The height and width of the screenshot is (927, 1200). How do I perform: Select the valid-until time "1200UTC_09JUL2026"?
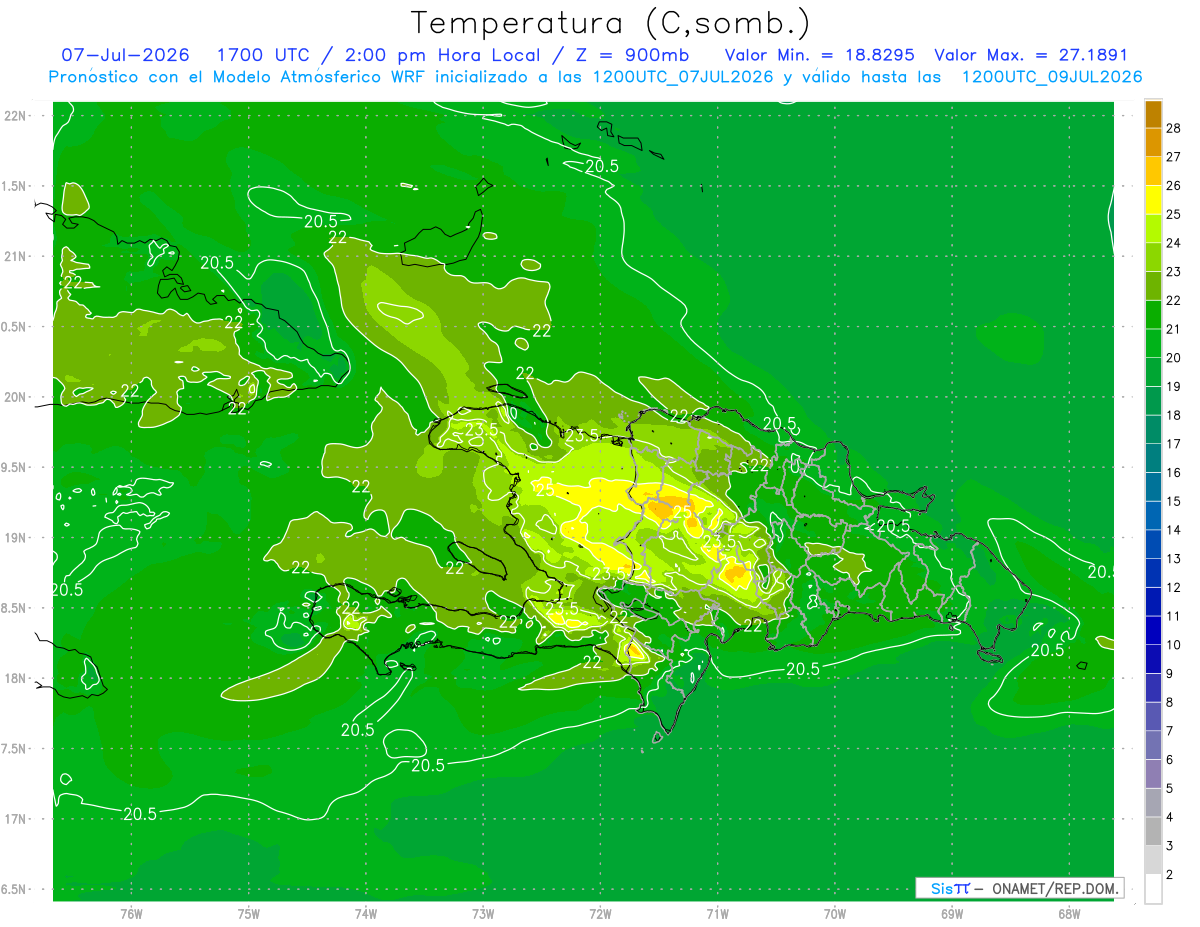click(1052, 77)
